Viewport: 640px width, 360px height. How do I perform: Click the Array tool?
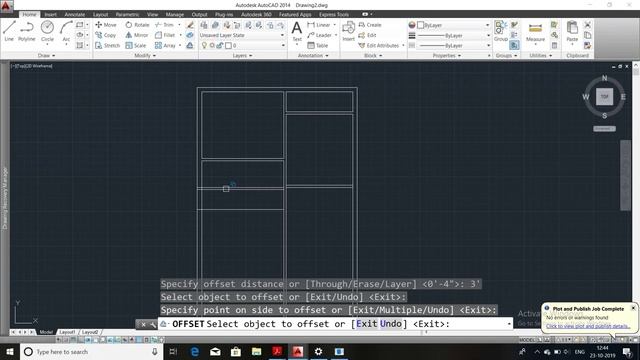pyautogui.click(x=165, y=45)
